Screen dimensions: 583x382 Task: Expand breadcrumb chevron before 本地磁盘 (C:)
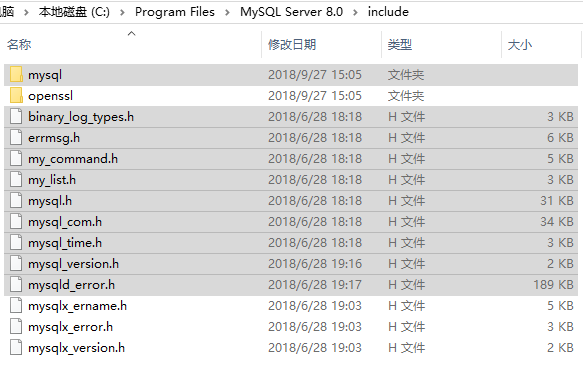click(26, 13)
